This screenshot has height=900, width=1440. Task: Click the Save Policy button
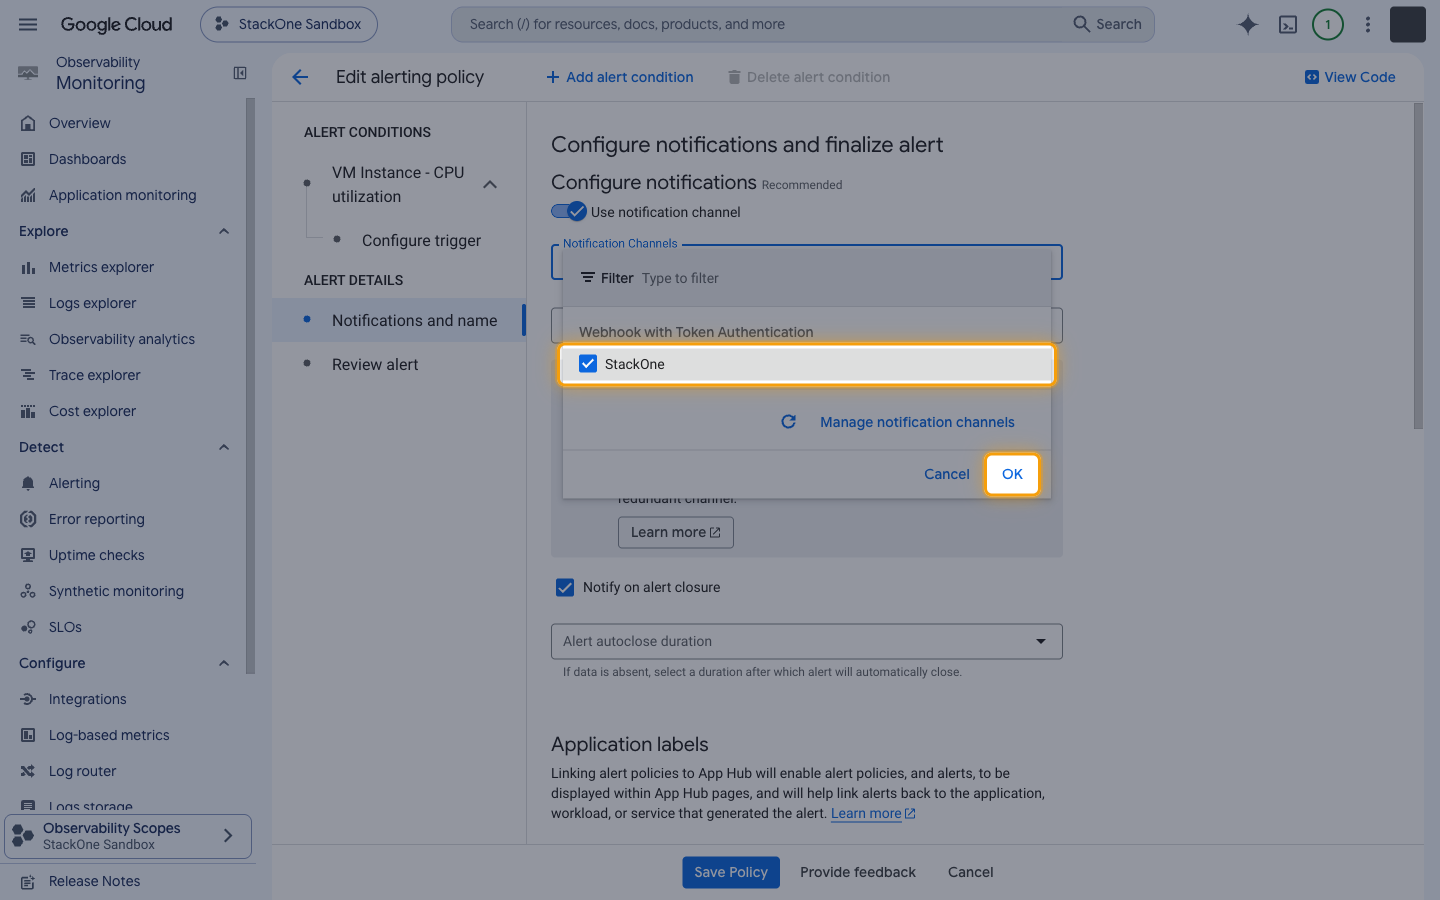pos(731,872)
